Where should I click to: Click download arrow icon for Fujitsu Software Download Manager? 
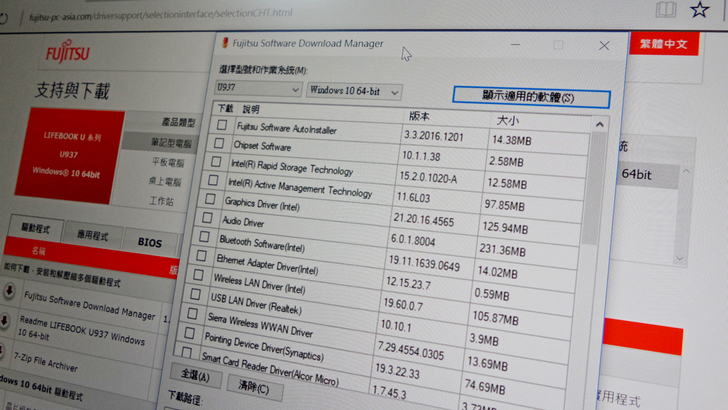(x=9, y=291)
